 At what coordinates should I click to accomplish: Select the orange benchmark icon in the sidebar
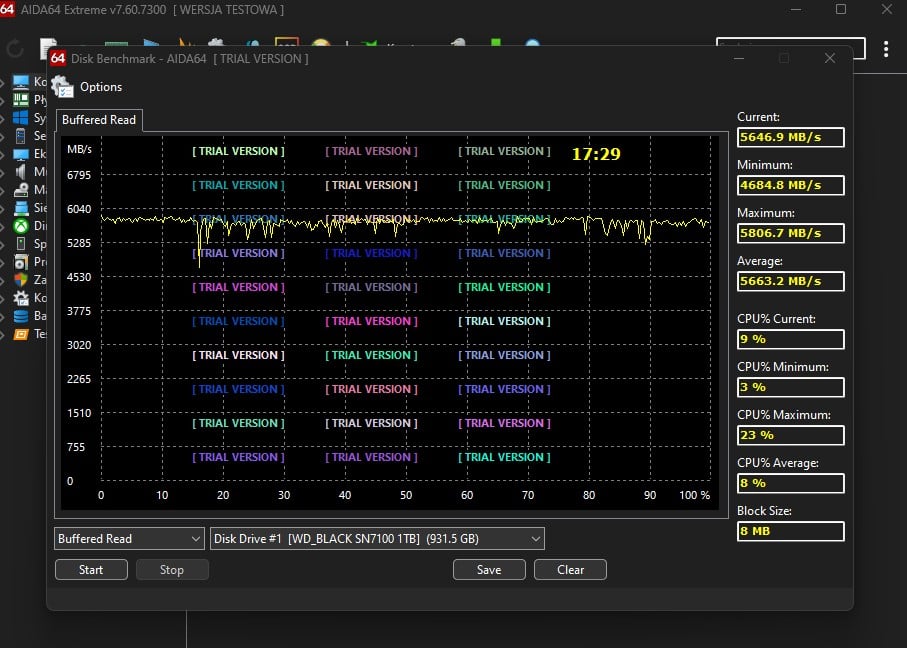point(20,334)
